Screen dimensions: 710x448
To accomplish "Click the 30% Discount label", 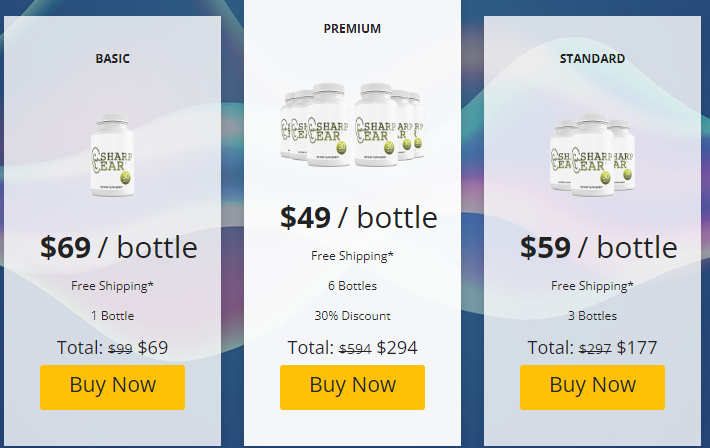I will (x=352, y=316).
